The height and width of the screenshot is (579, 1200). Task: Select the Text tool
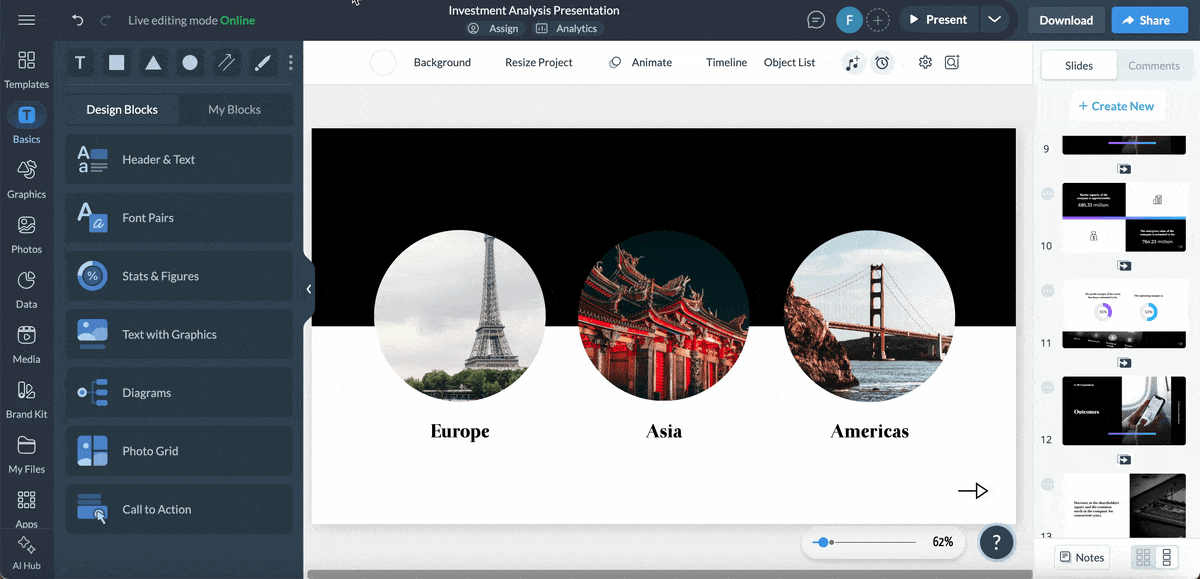(79, 62)
